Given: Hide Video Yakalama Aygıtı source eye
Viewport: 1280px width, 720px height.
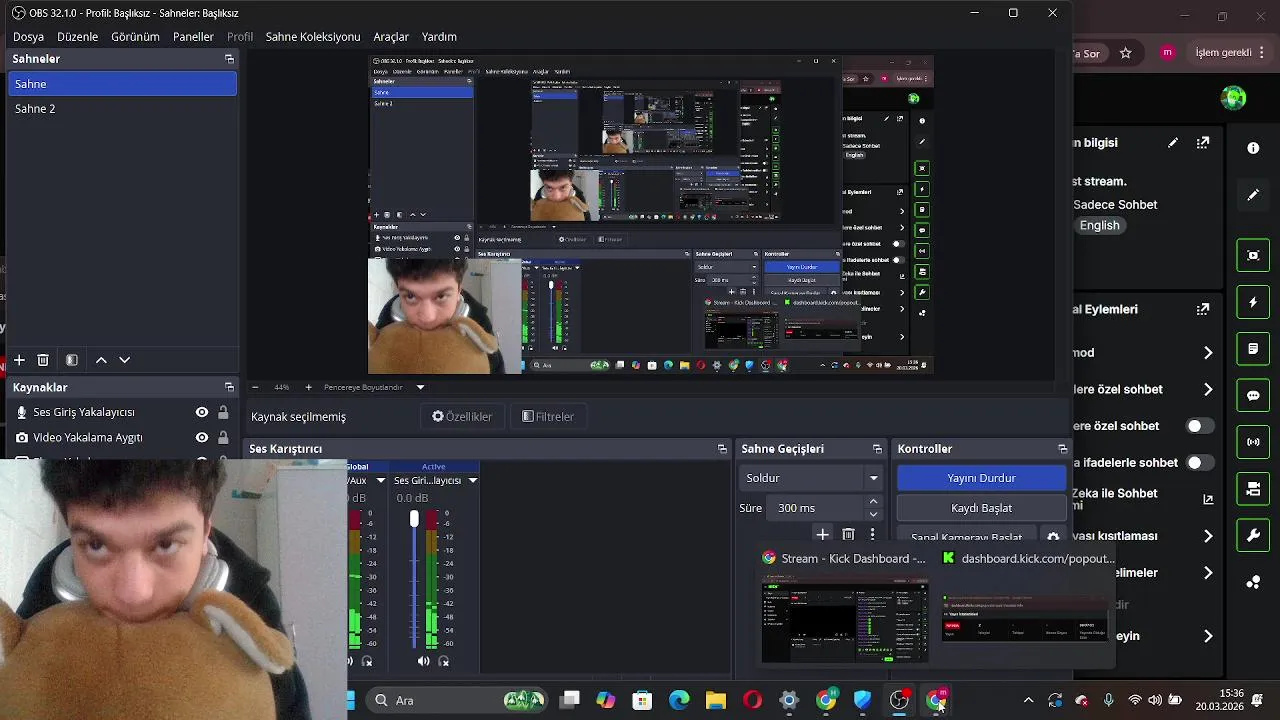Looking at the screenshot, I should (x=202, y=437).
